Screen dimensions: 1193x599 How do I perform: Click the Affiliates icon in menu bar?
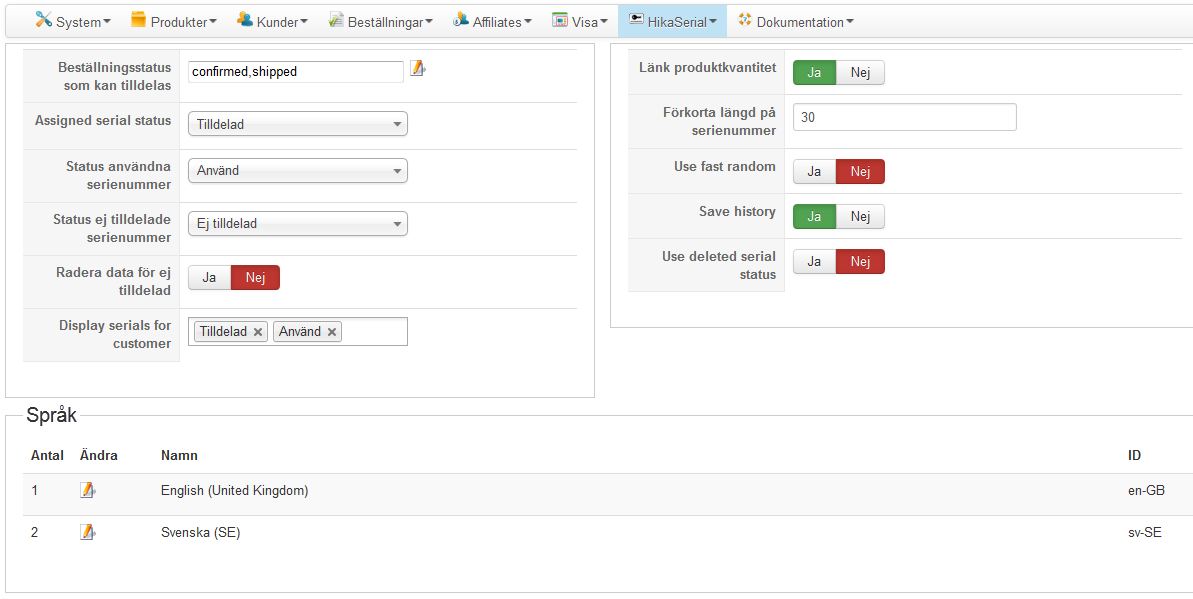point(460,21)
